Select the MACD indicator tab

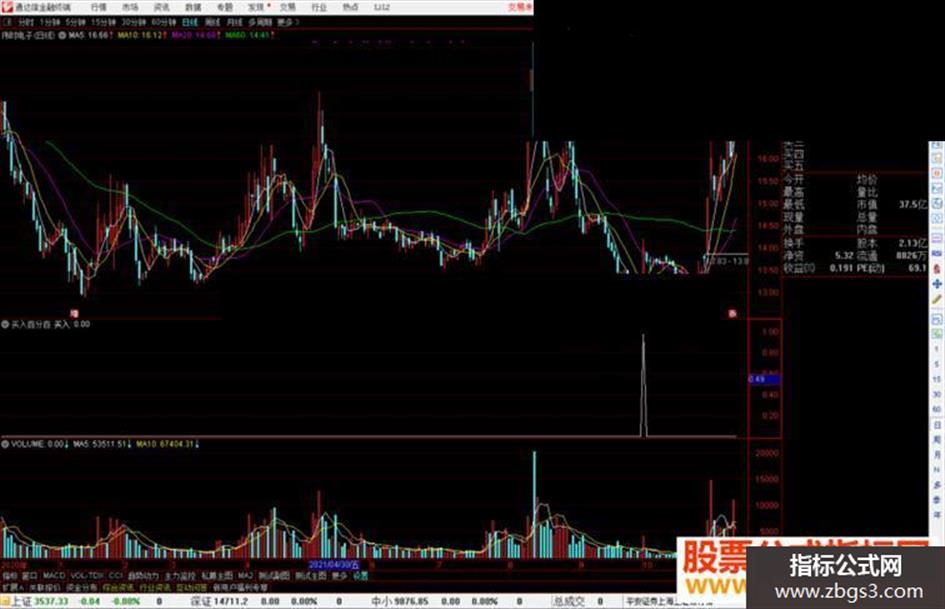point(54,576)
